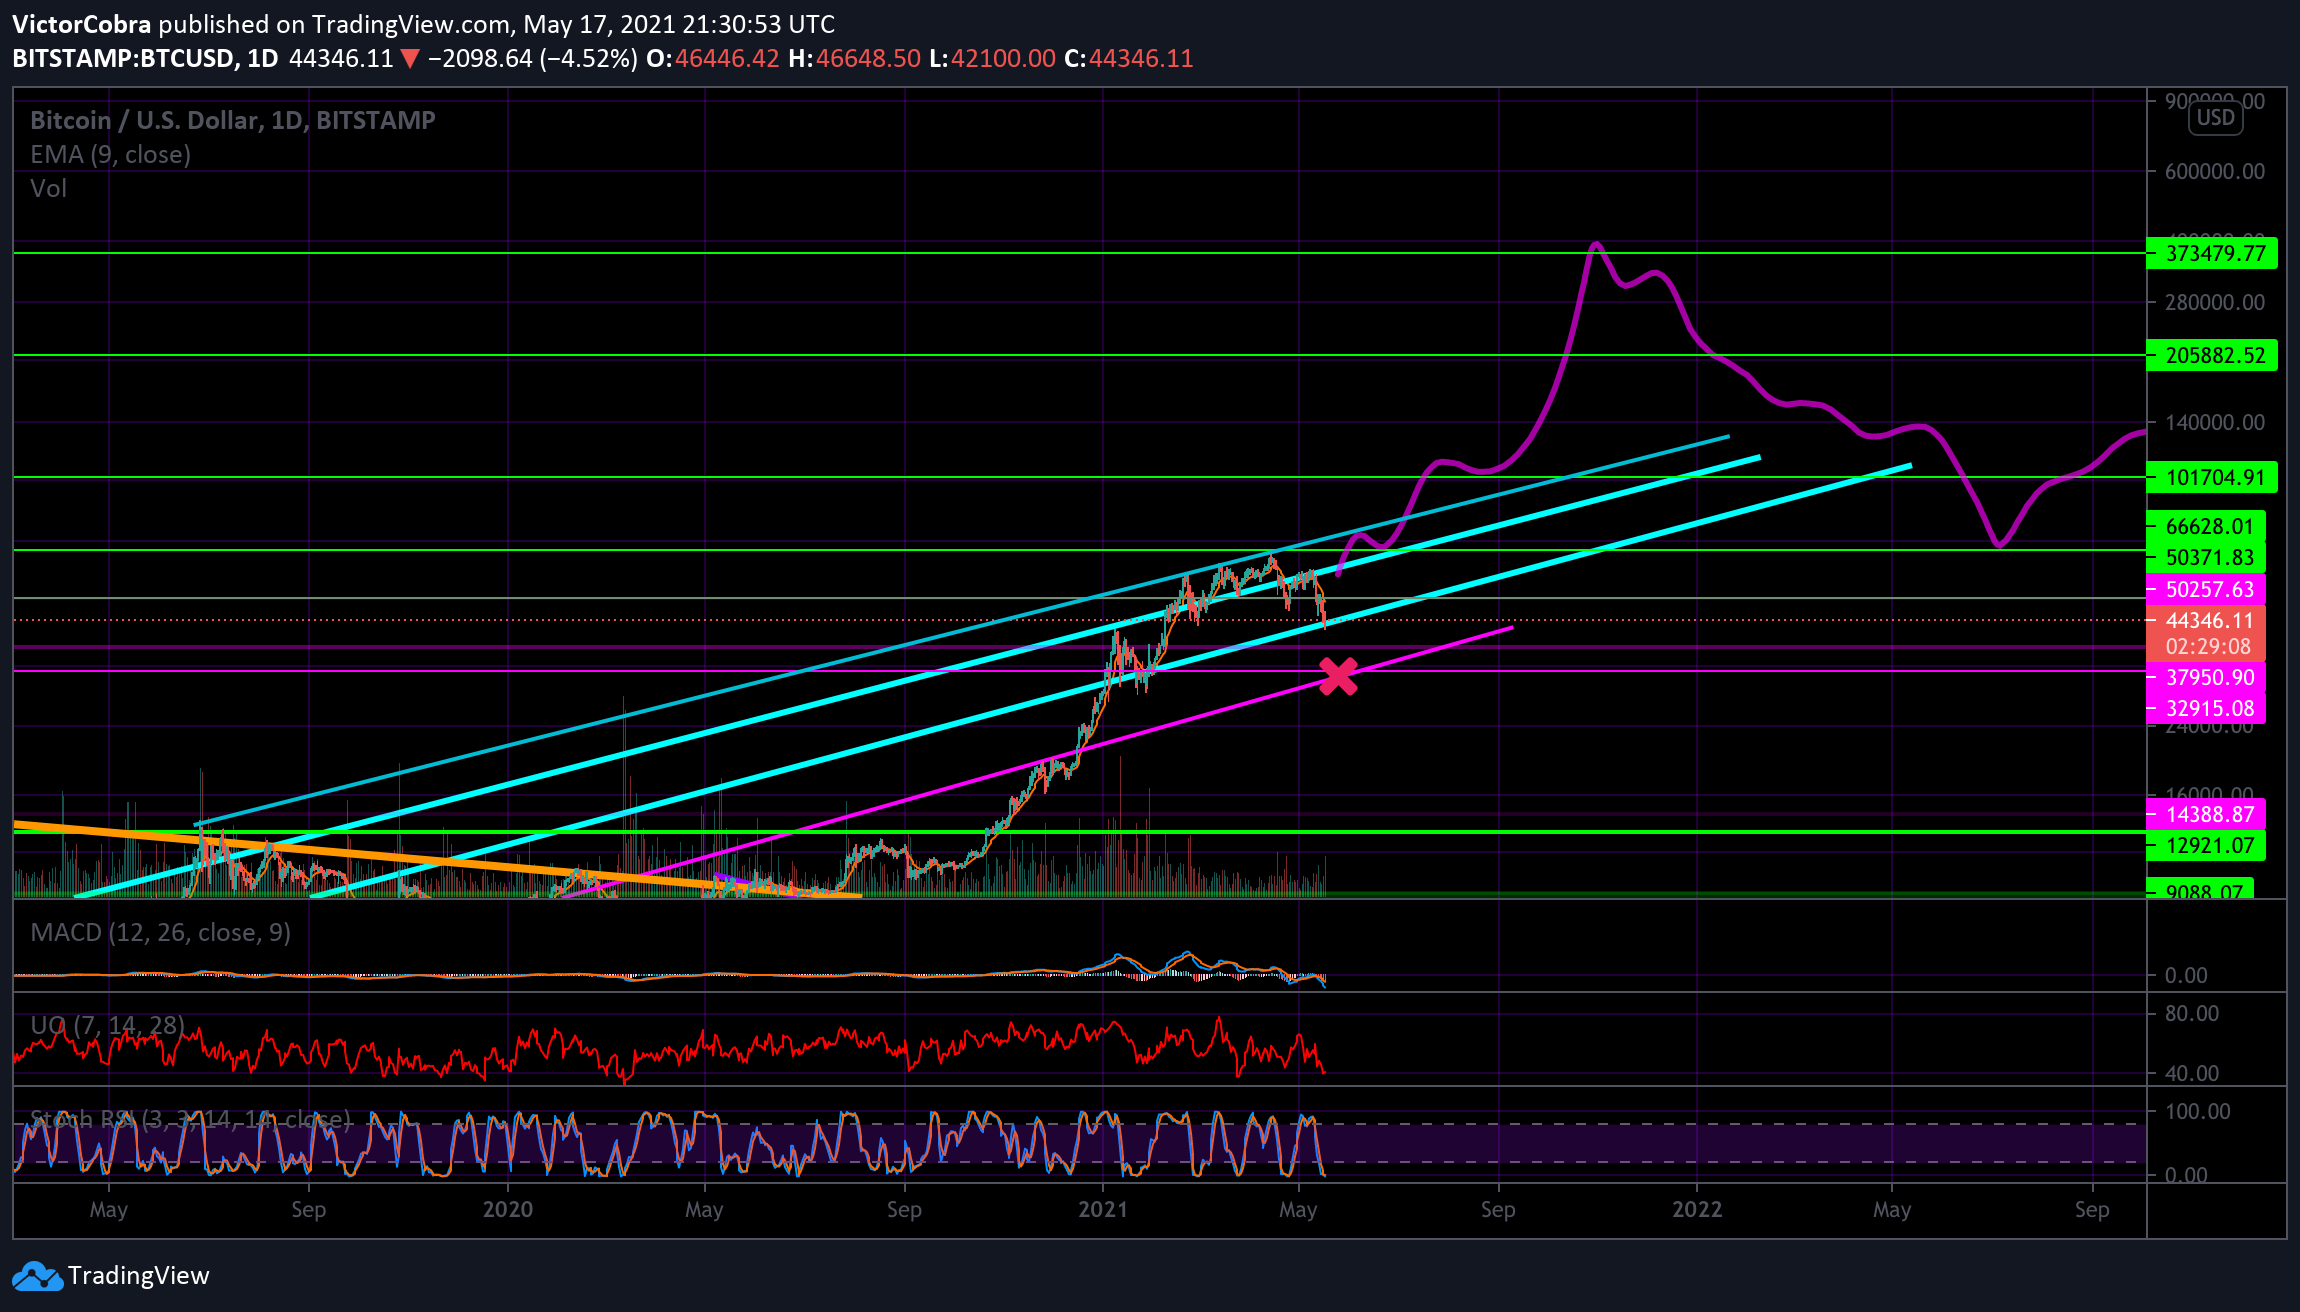Select the 37950.90 magenta price label
Image resolution: width=2300 pixels, height=1312 pixels.
[x=2207, y=677]
